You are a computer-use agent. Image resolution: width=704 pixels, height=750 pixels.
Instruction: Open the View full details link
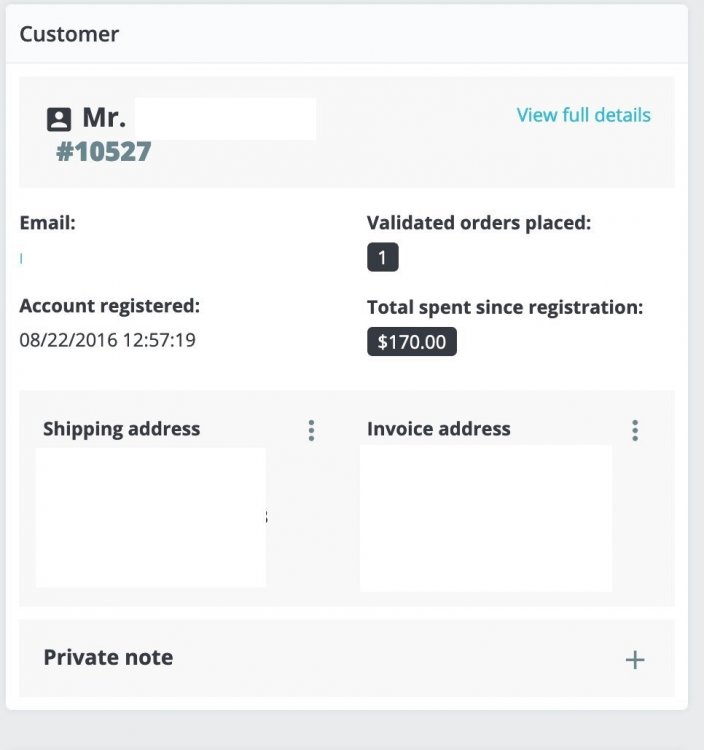pyautogui.click(x=583, y=115)
